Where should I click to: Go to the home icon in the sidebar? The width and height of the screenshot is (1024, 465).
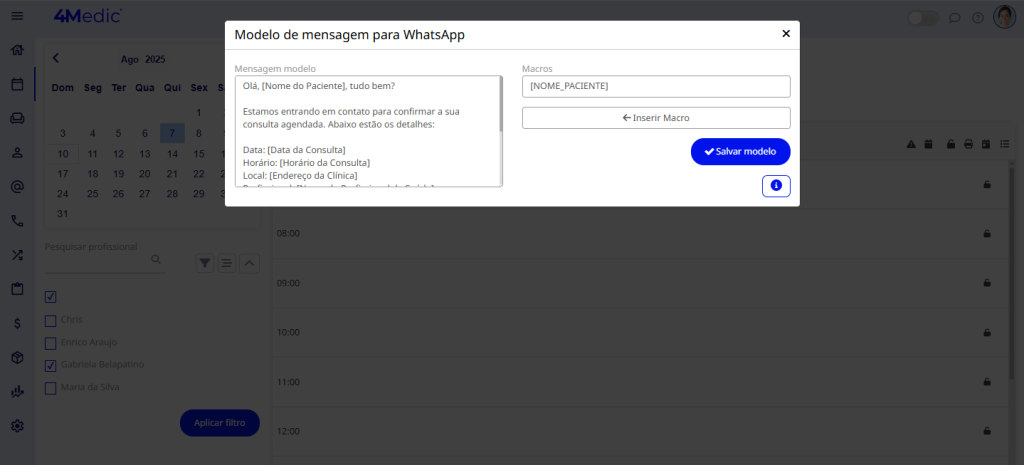point(18,50)
